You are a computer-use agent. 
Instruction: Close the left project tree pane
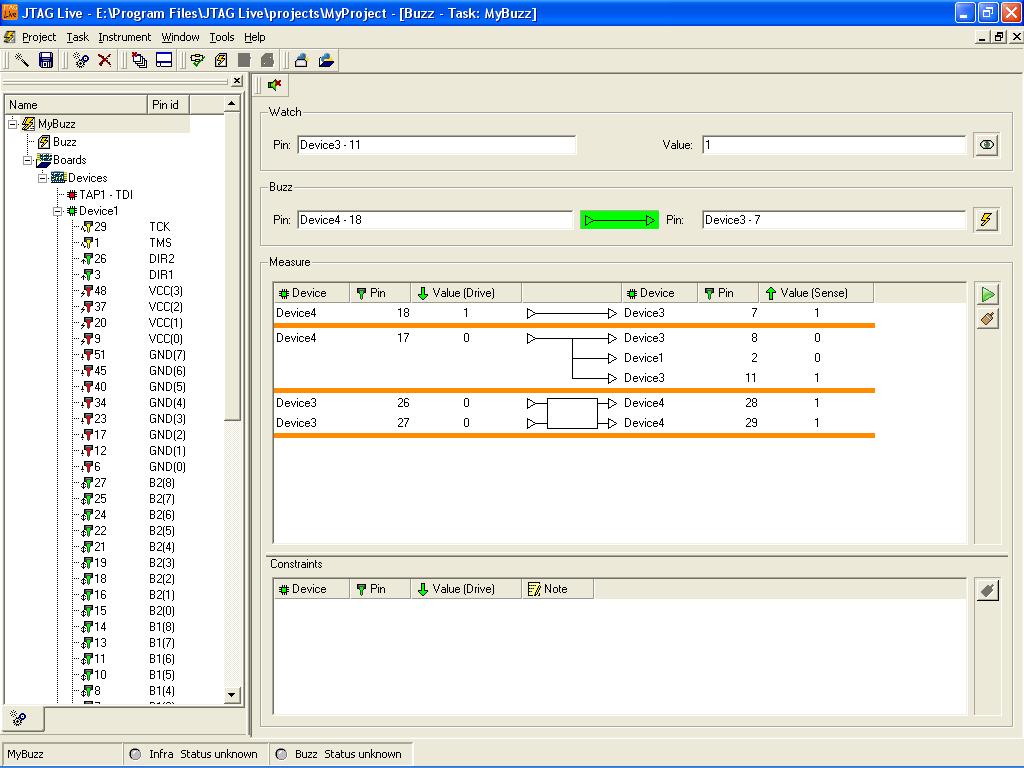click(236, 81)
